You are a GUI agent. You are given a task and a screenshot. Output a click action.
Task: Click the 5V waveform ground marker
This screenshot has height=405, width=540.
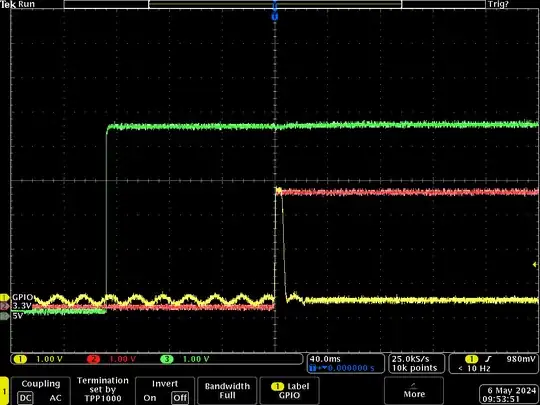coord(4,315)
